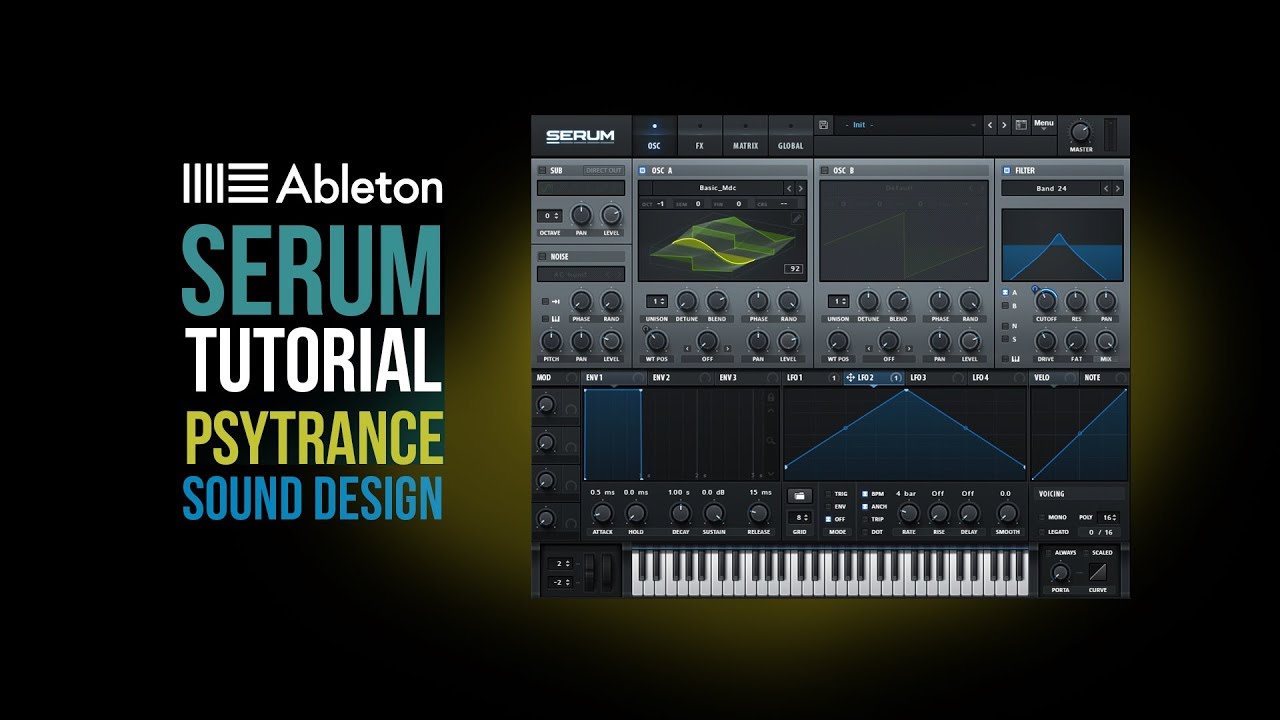Screen dimensions: 1280x720
Task: Toggle the LFO BPM sync checkbox
Action: [865, 494]
